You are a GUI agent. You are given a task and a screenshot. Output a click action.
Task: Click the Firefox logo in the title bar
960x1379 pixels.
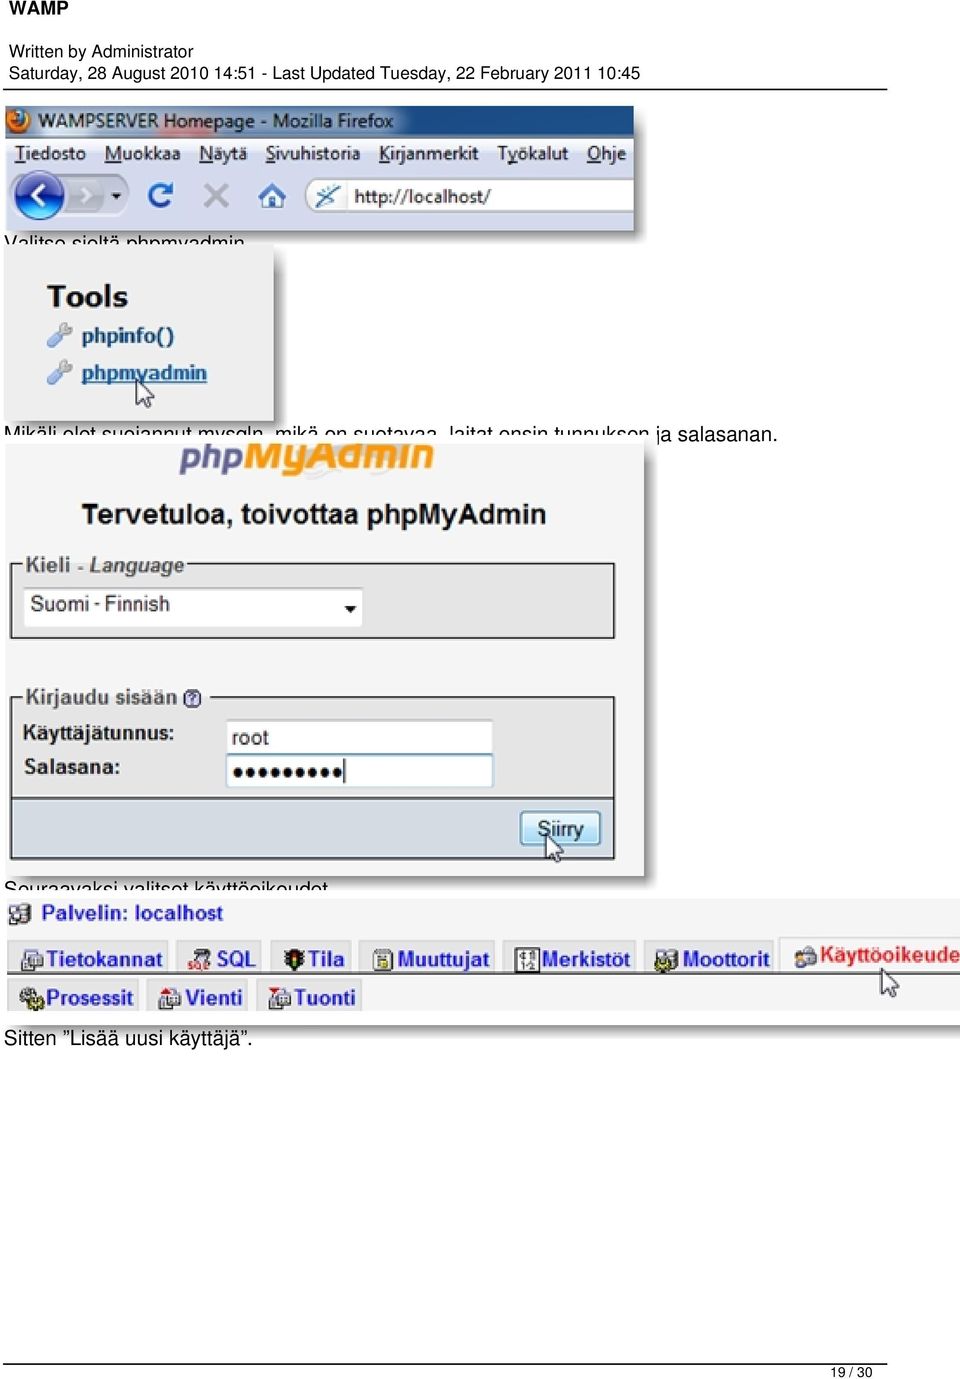(18, 121)
